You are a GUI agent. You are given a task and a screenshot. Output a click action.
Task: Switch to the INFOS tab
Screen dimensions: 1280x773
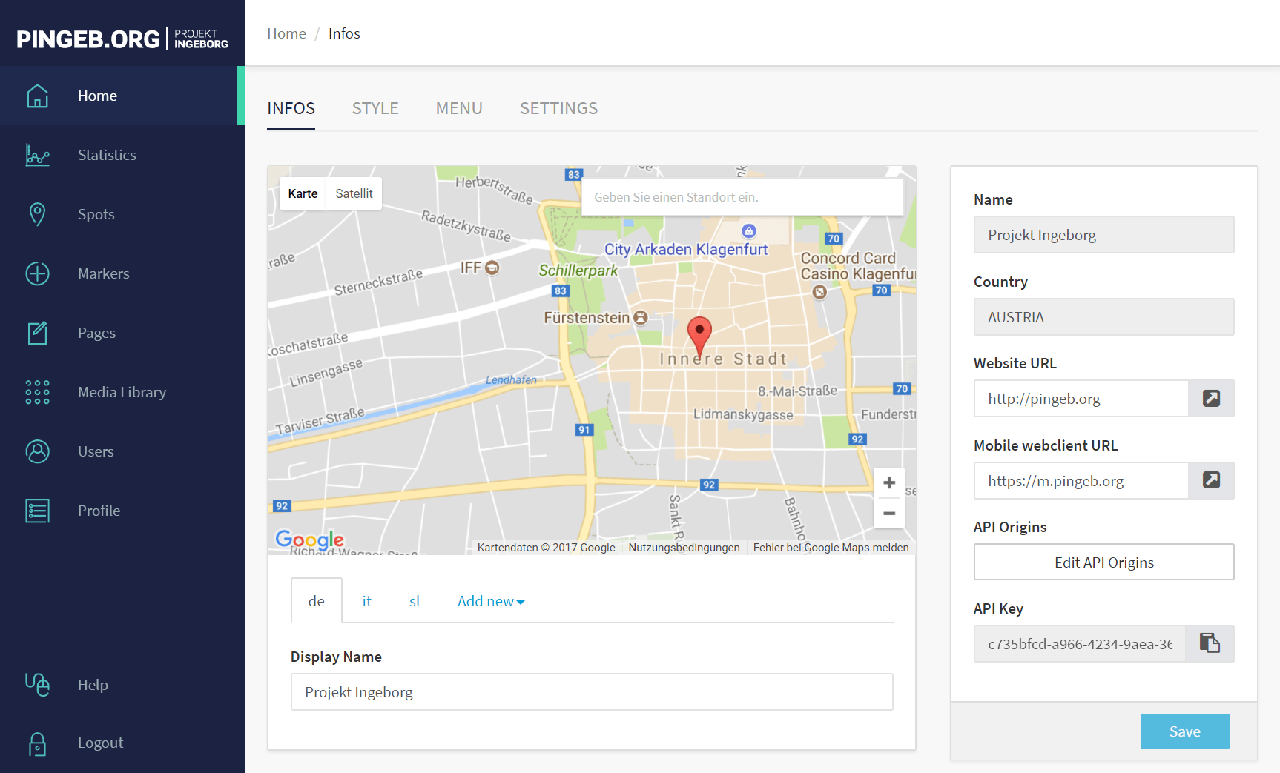pyautogui.click(x=291, y=108)
